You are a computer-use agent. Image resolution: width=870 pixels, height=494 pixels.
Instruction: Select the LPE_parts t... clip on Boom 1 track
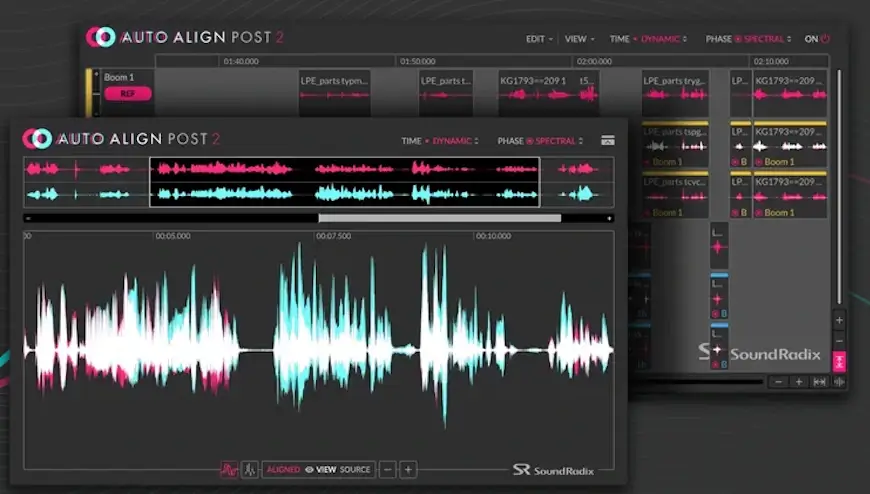(x=446, y=92)
